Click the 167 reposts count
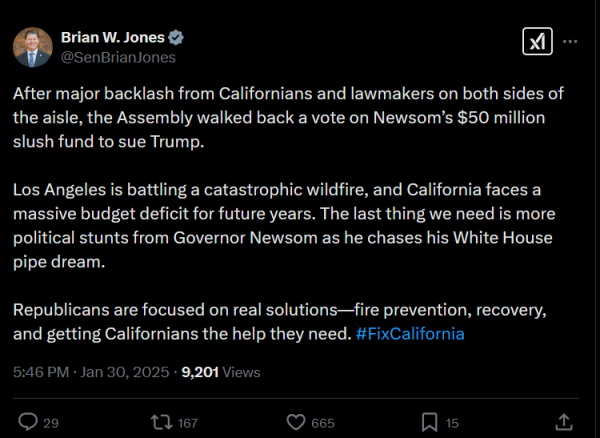This screenshot has width=600, height=438. 185,423
